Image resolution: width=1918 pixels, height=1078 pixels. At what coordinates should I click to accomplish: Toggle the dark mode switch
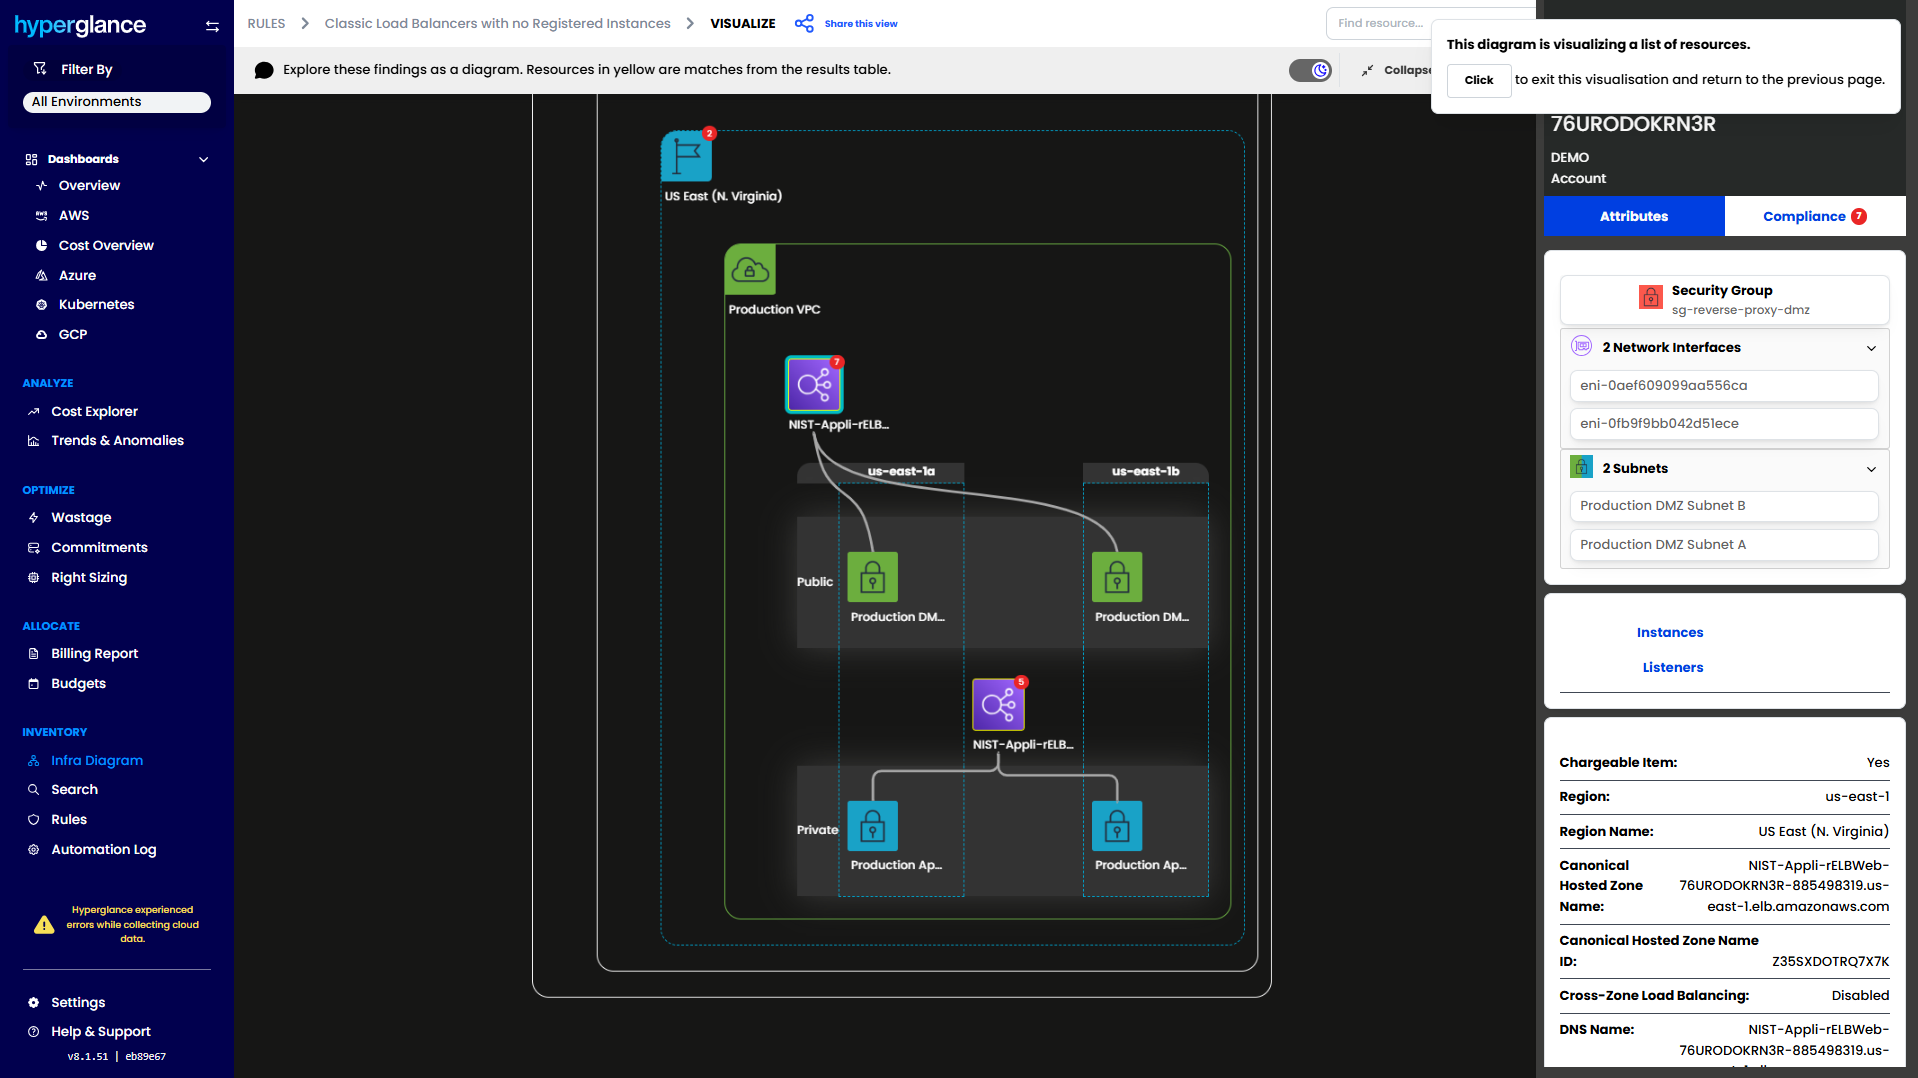click(x=1310, y=70)
